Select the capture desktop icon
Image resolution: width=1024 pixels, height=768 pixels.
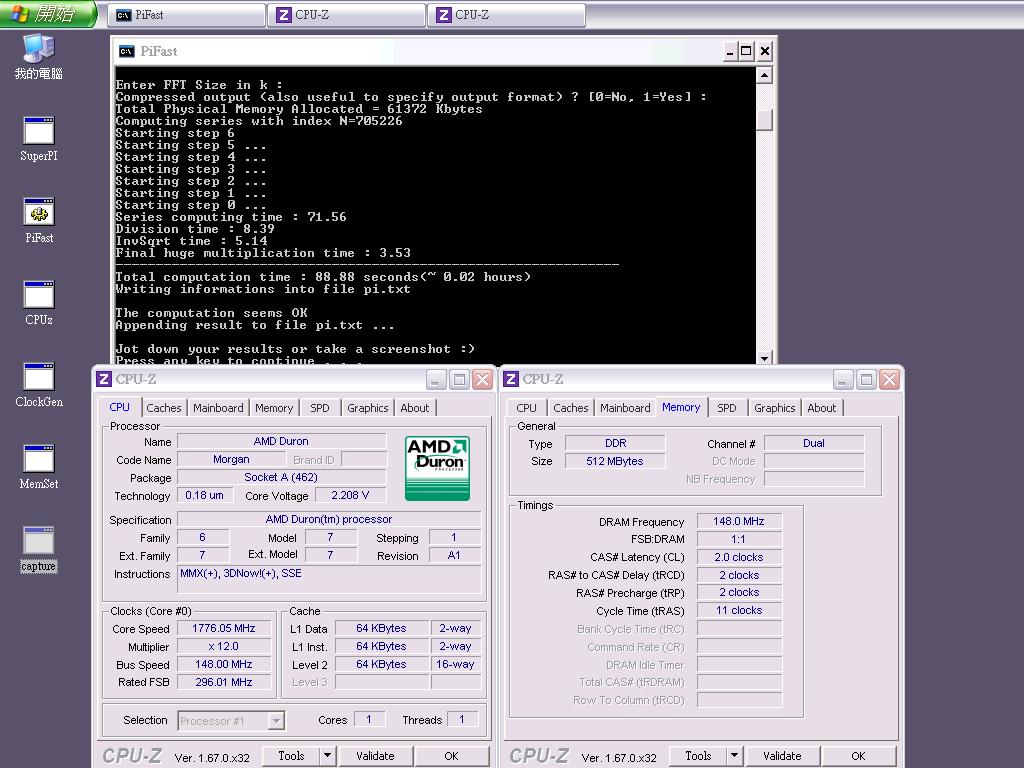pos(39,549)
